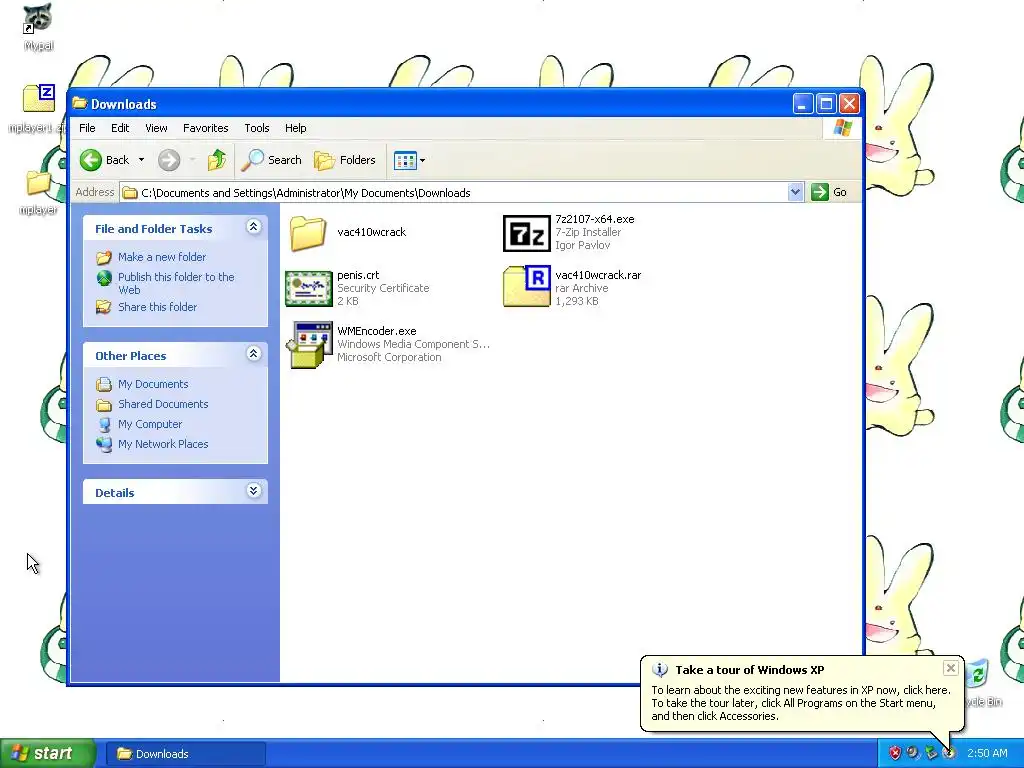Collapse the File and Folder Tasks panel
The width and height of the screenshot is (1024, 768).
click(x=253, y=227)
